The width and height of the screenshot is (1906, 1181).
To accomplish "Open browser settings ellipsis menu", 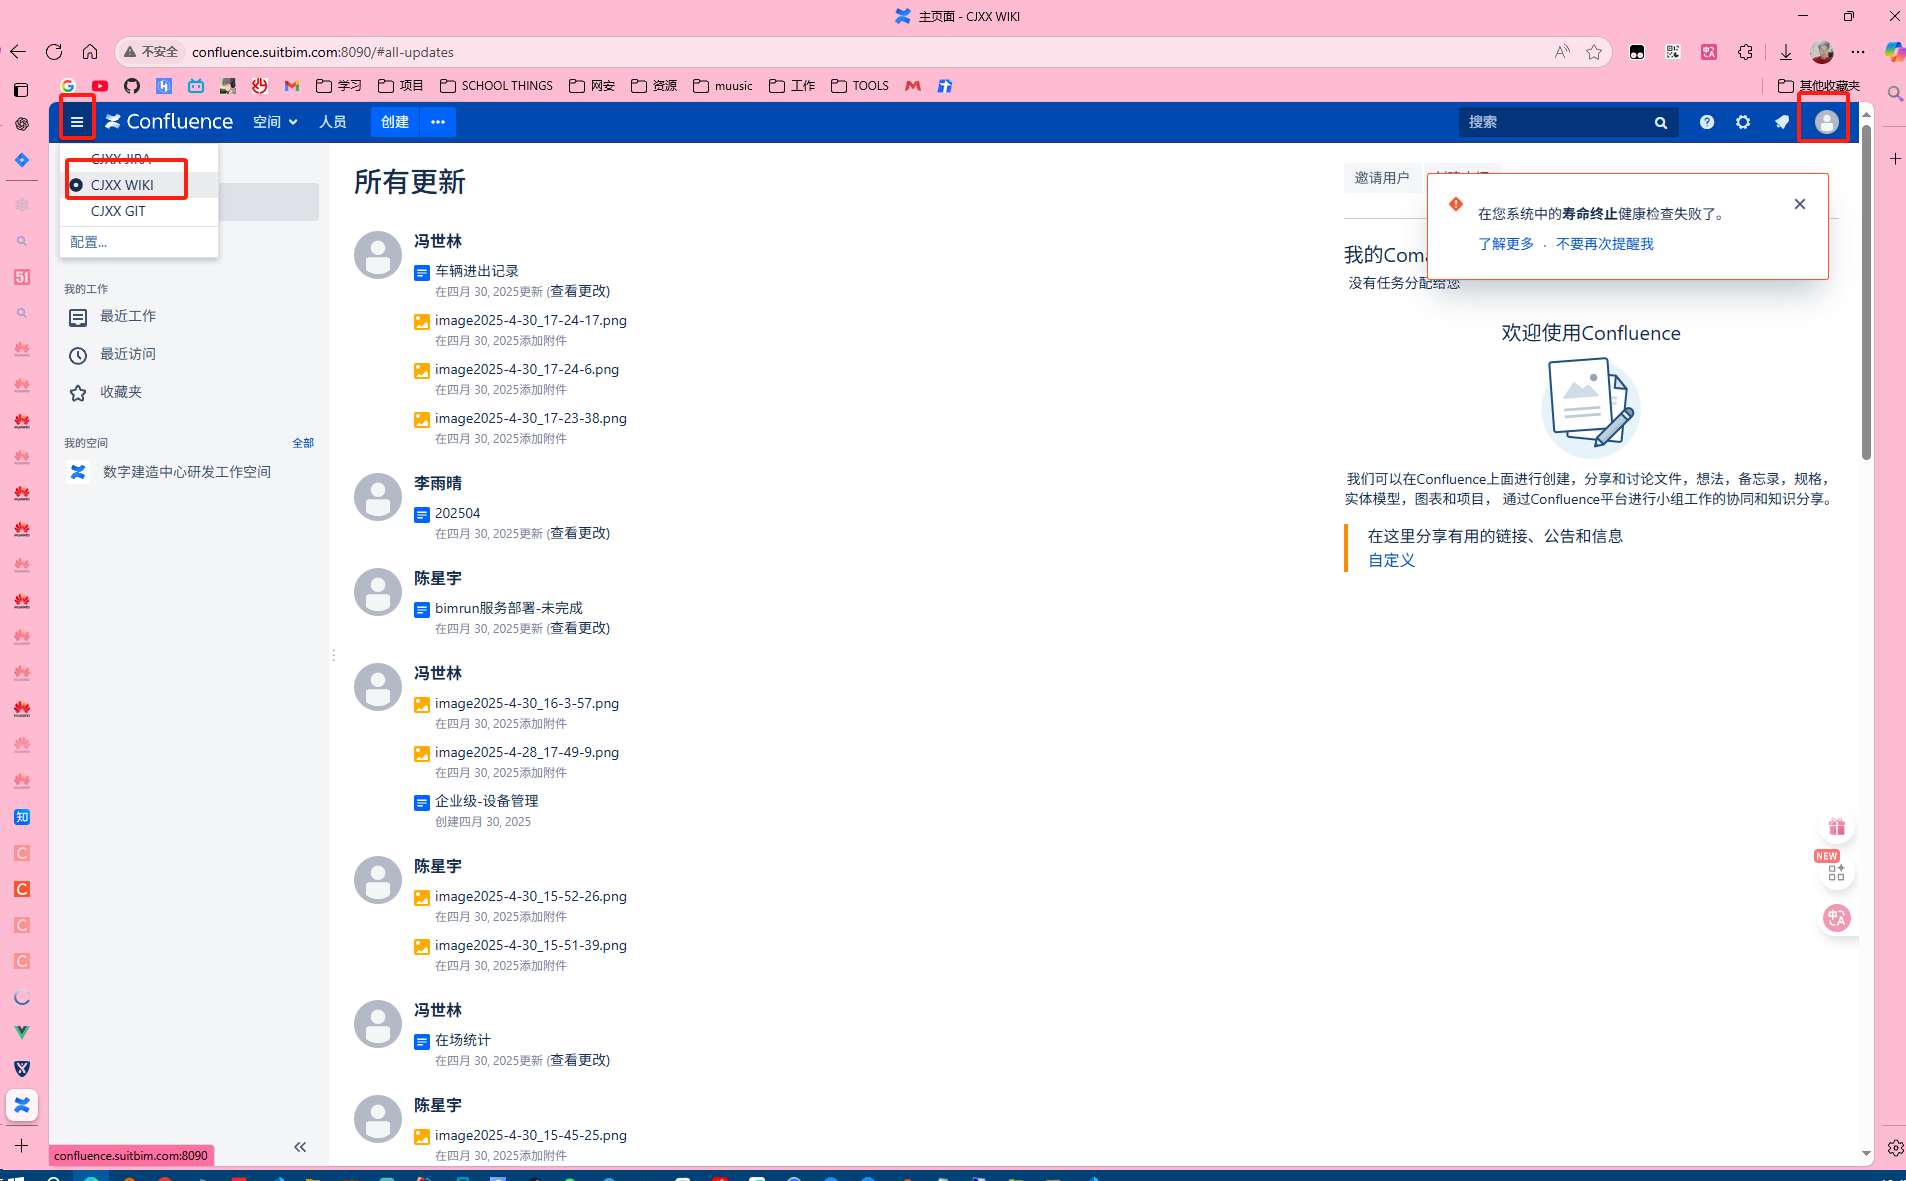I will (1858, 52).
